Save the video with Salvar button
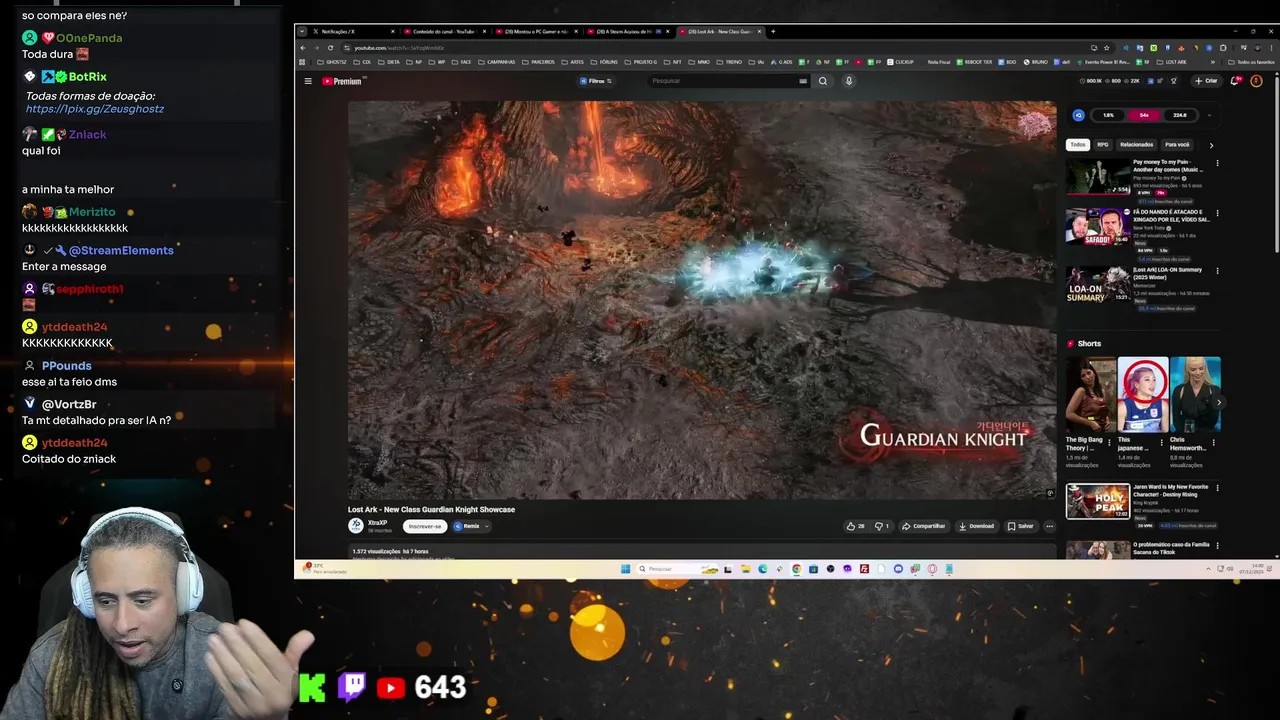The height and width of the screenshot is (720, 1280). pyautogui.click(x=1020, y=526)
